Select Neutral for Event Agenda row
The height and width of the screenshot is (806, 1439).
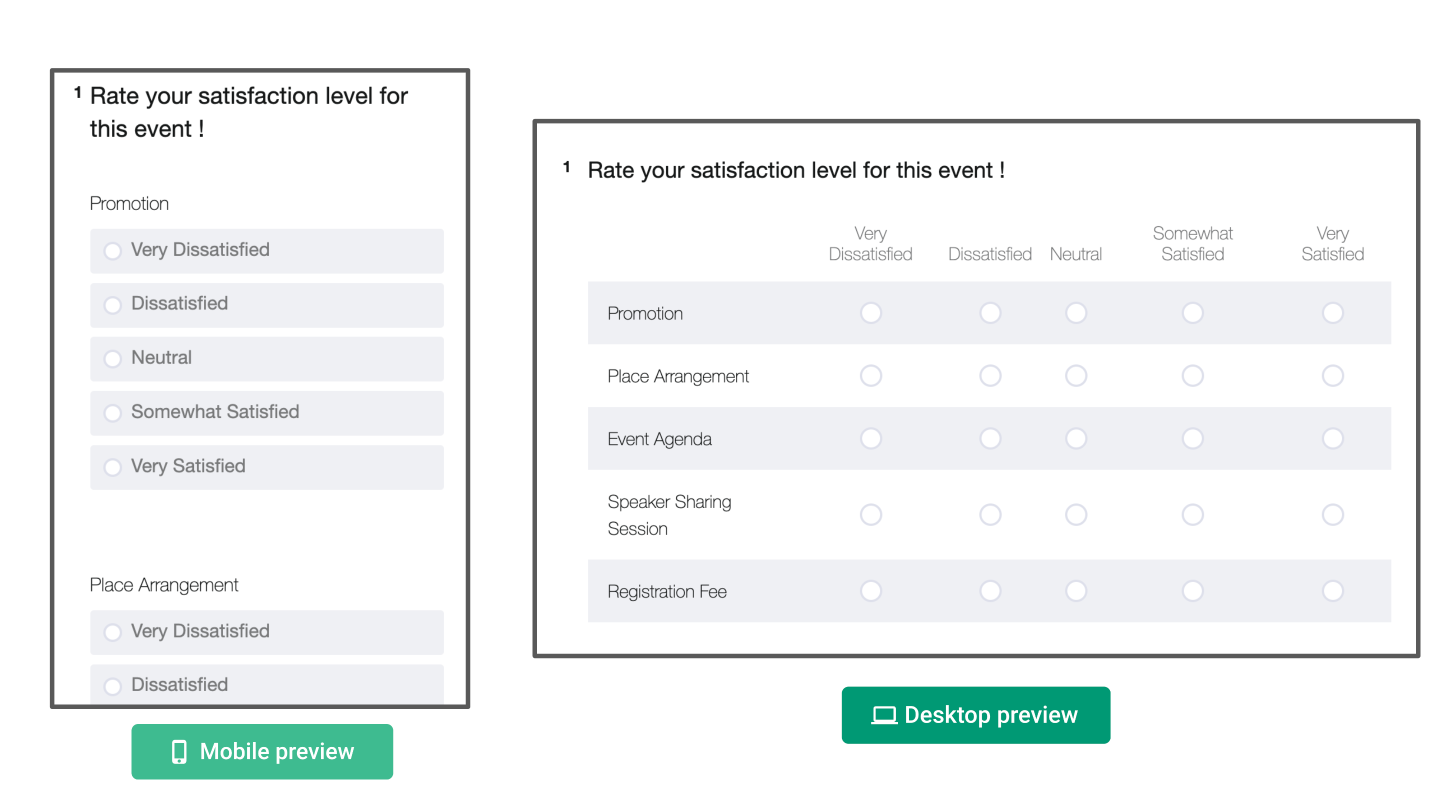1075,438
